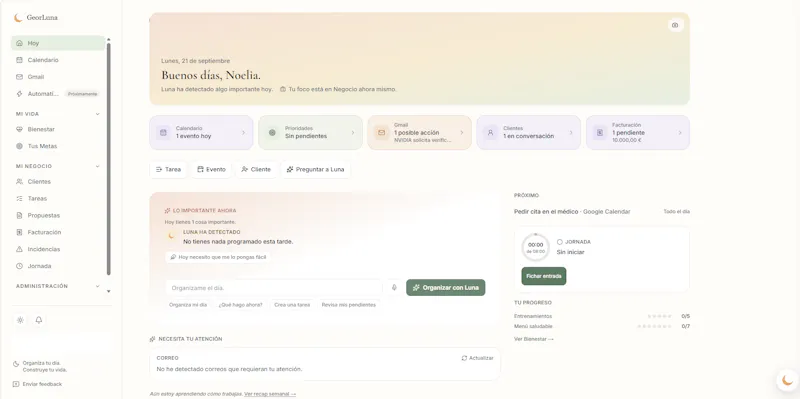The image size is (800, 399).
Task: Click the refresh icon beside Actualizar
Action: 464,358
